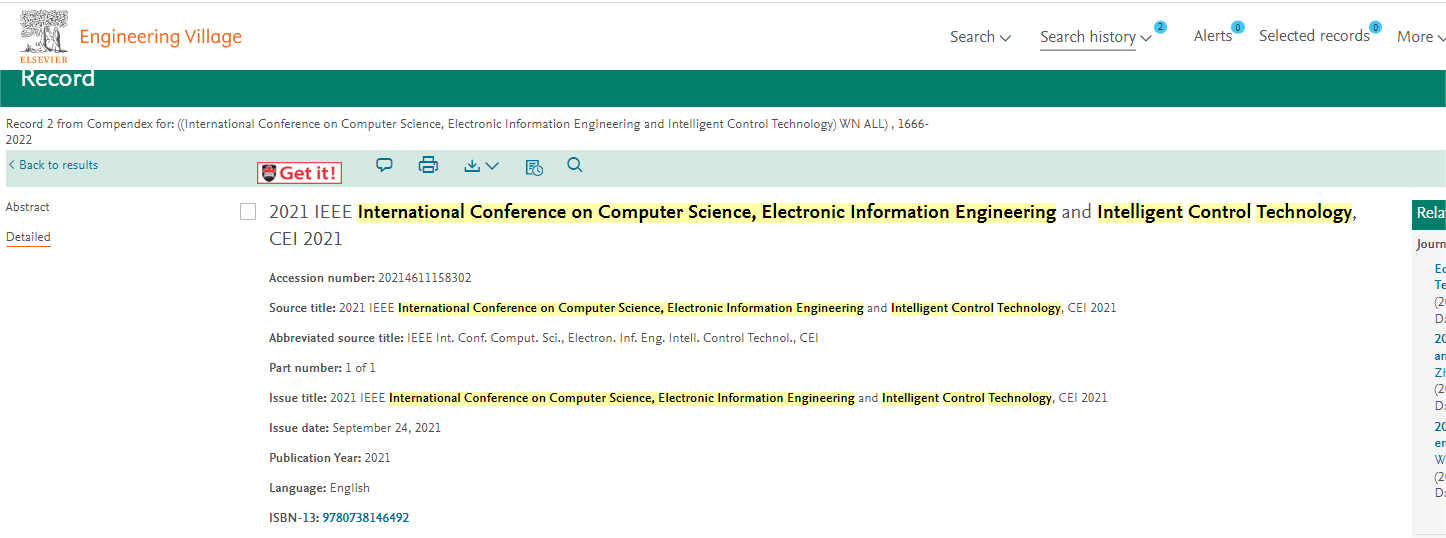This screenshot has height=538, width=1446.
Task: Open the Engineering Village home link
Action: (x=161, y=37)
